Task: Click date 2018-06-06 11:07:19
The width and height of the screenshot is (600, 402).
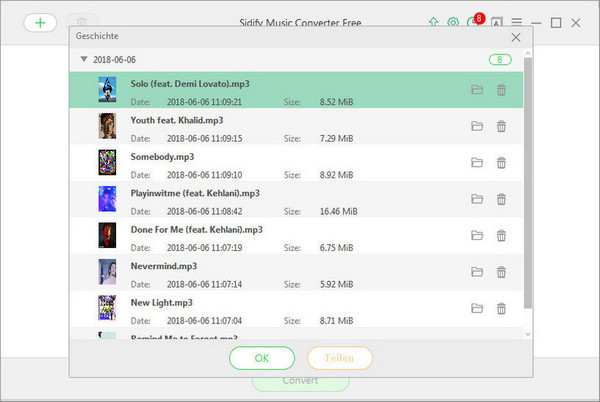Action: coord(204,248)
